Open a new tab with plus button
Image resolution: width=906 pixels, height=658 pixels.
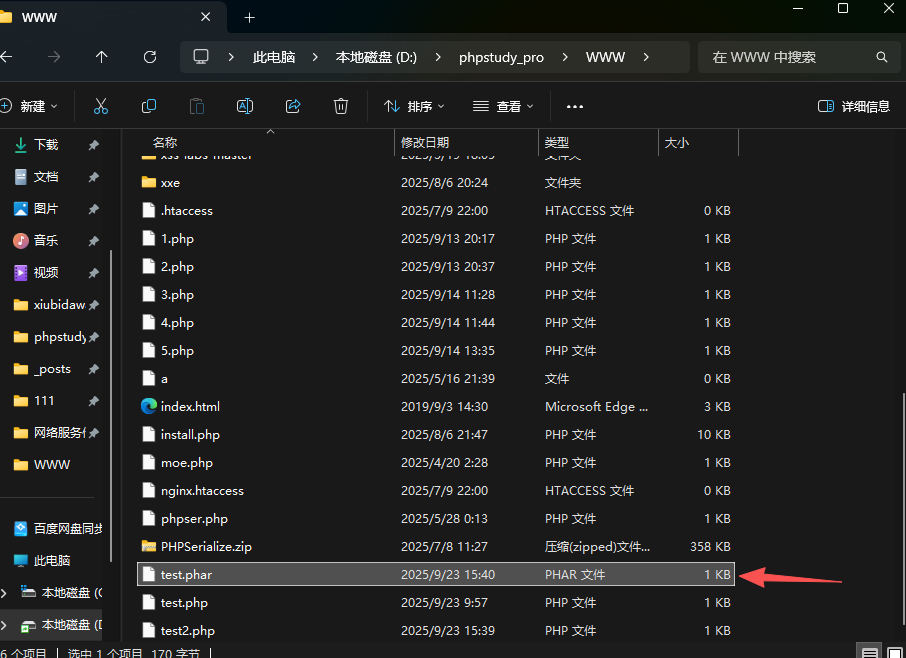(x=250, y=17)
